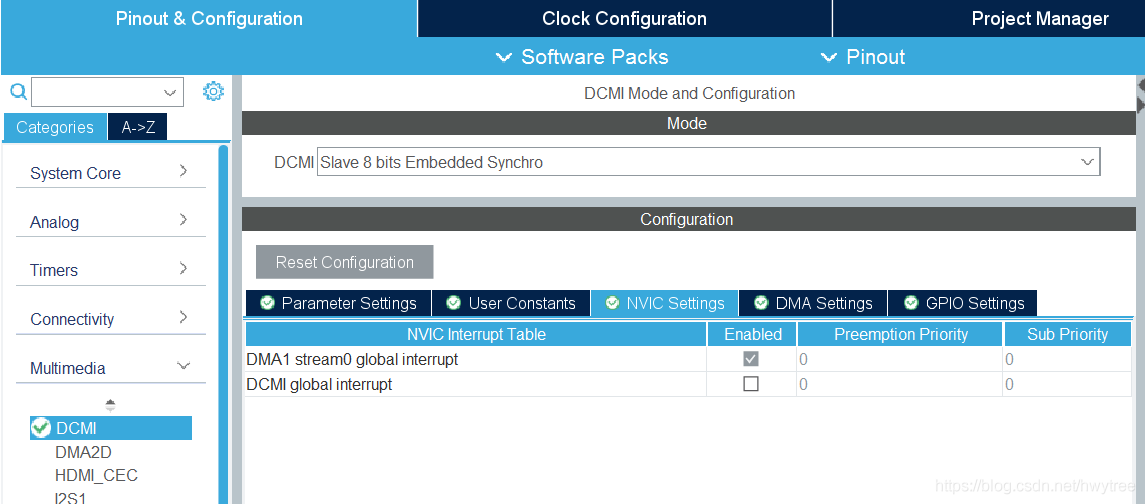Click the Parameter Settings green status icon
Image resolution: width=1145 pixels, height=504 pixels.
(267, 302)
